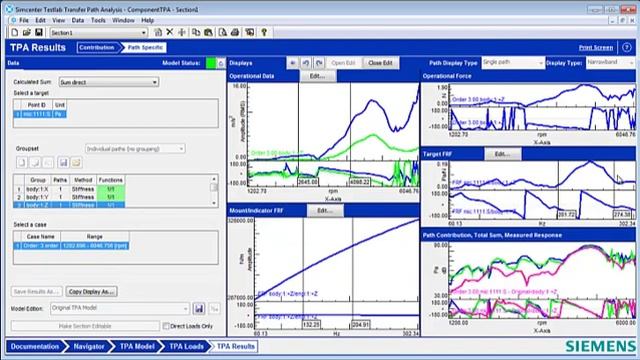Click the Make Section Editable button
Image resolution: width=640 pixels, height=360 pixels.
[85, 326]
